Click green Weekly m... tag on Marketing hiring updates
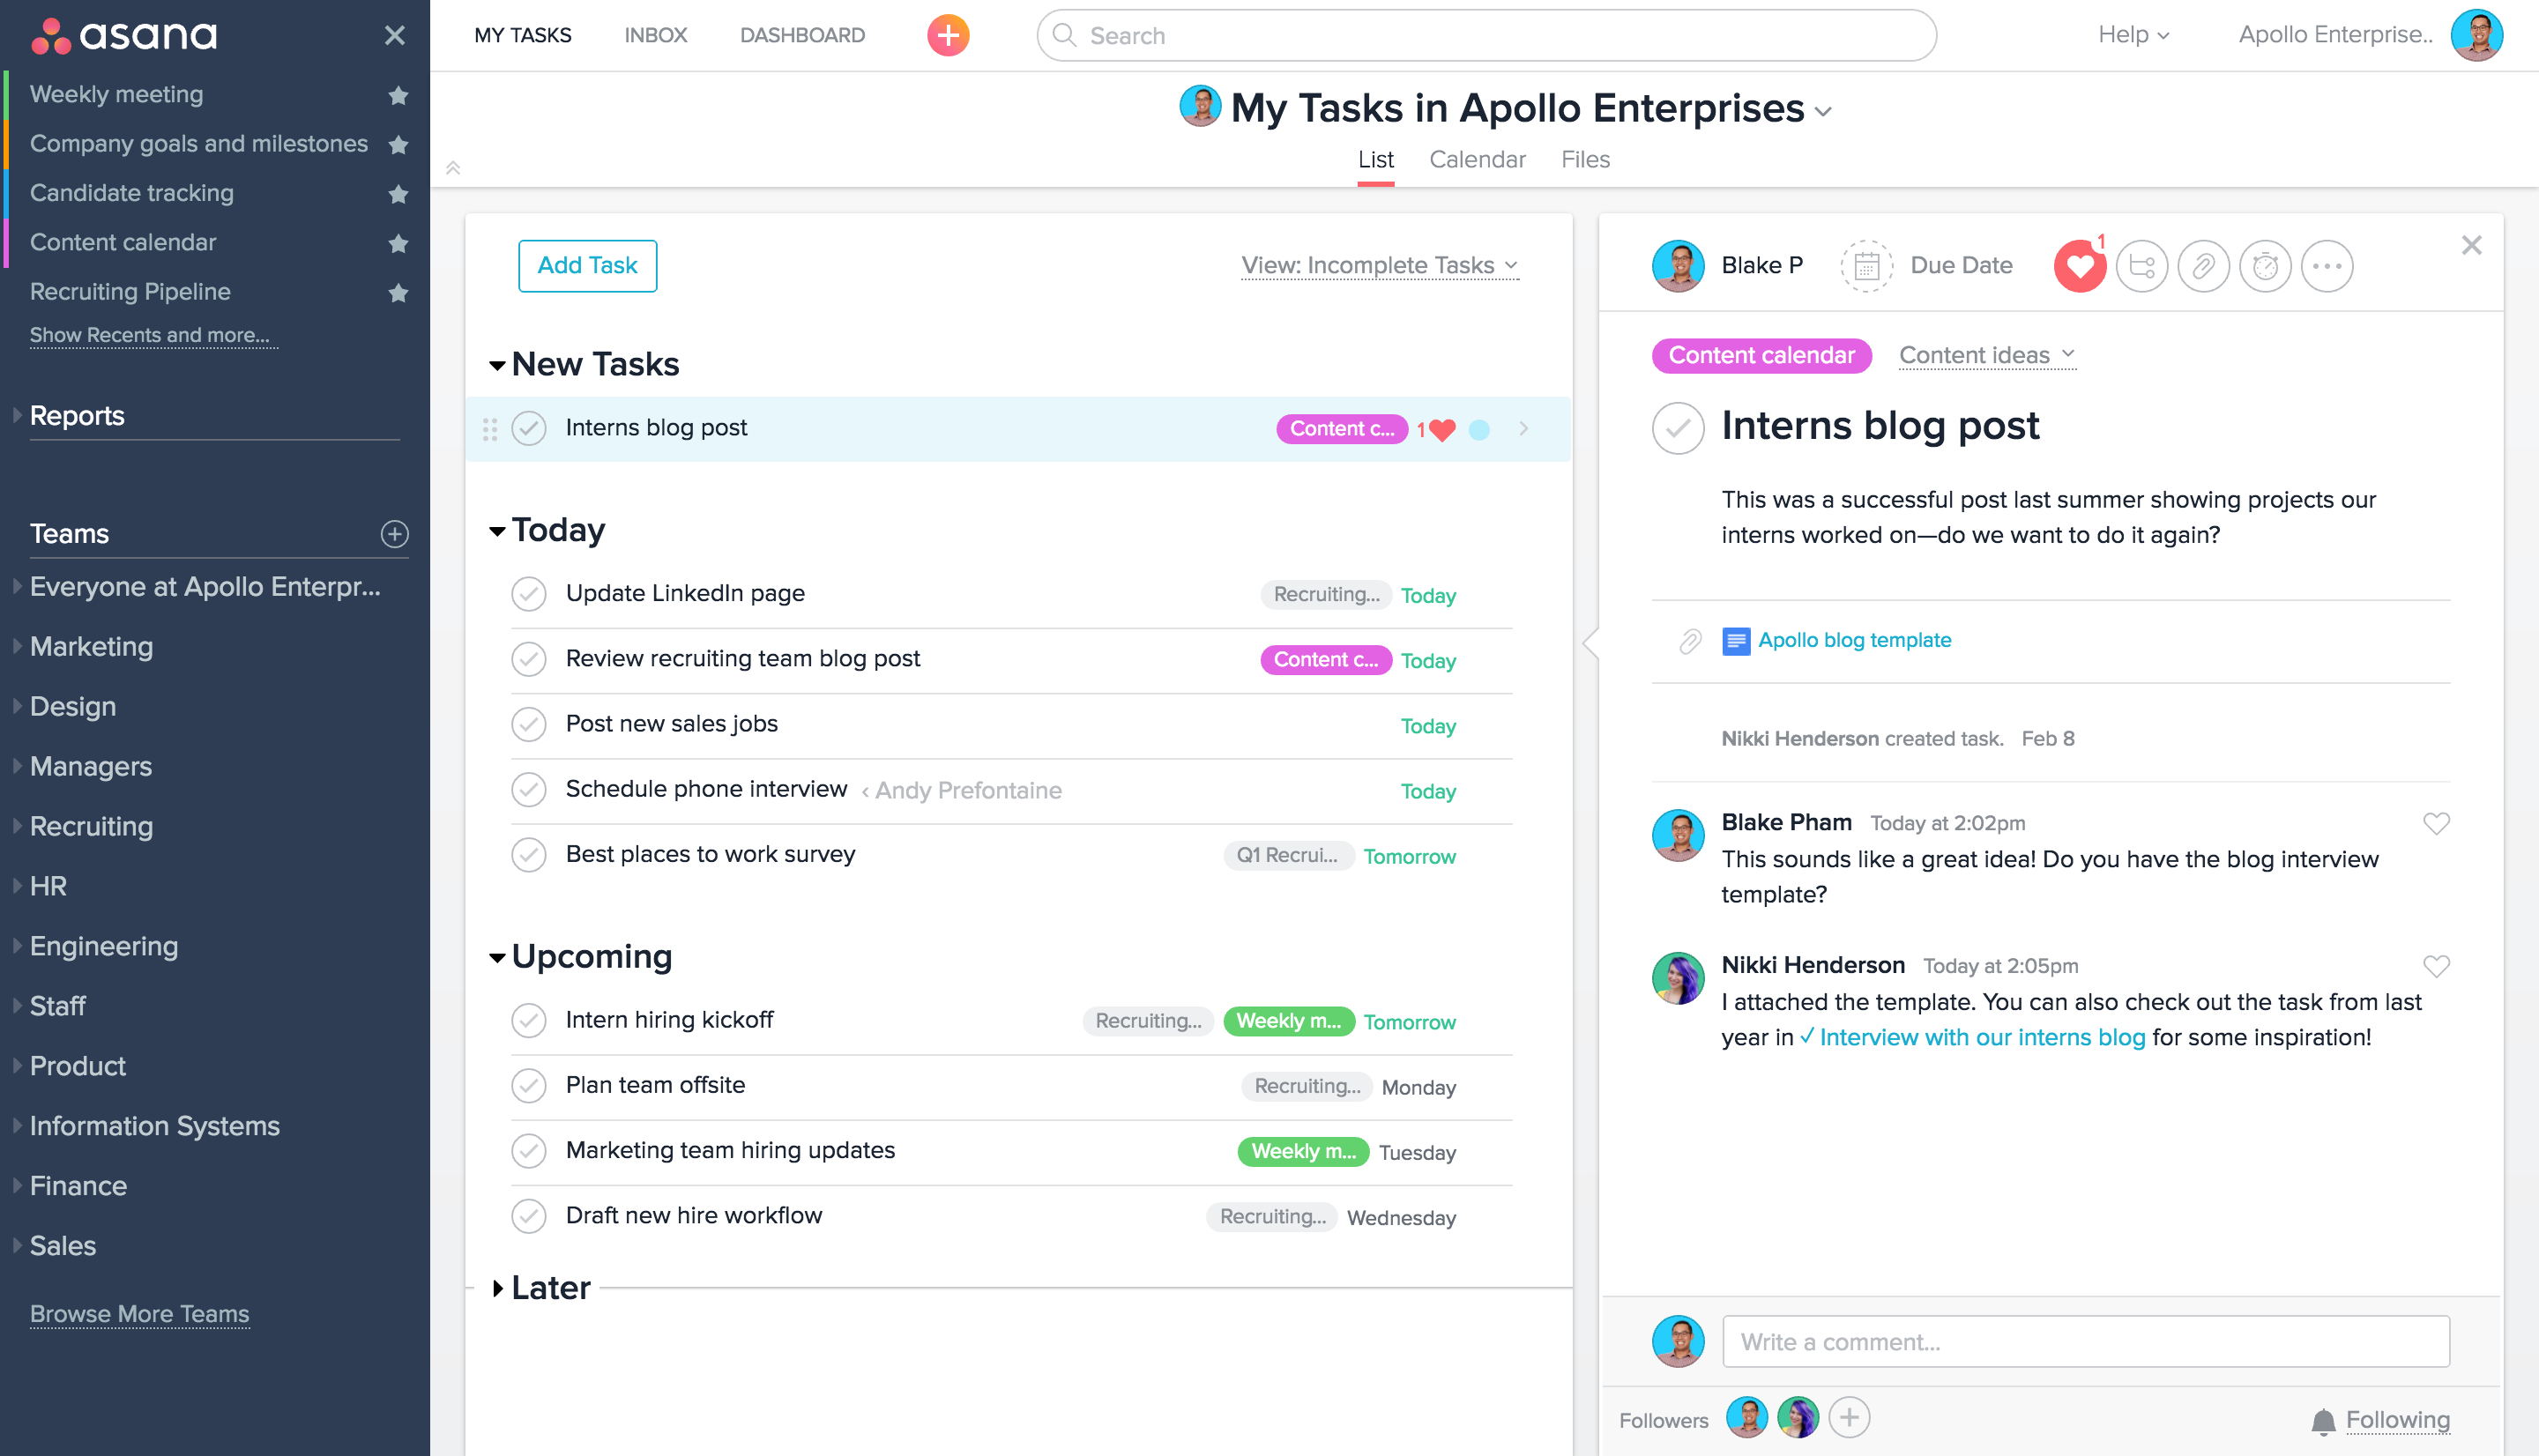 (1303, 1152)
